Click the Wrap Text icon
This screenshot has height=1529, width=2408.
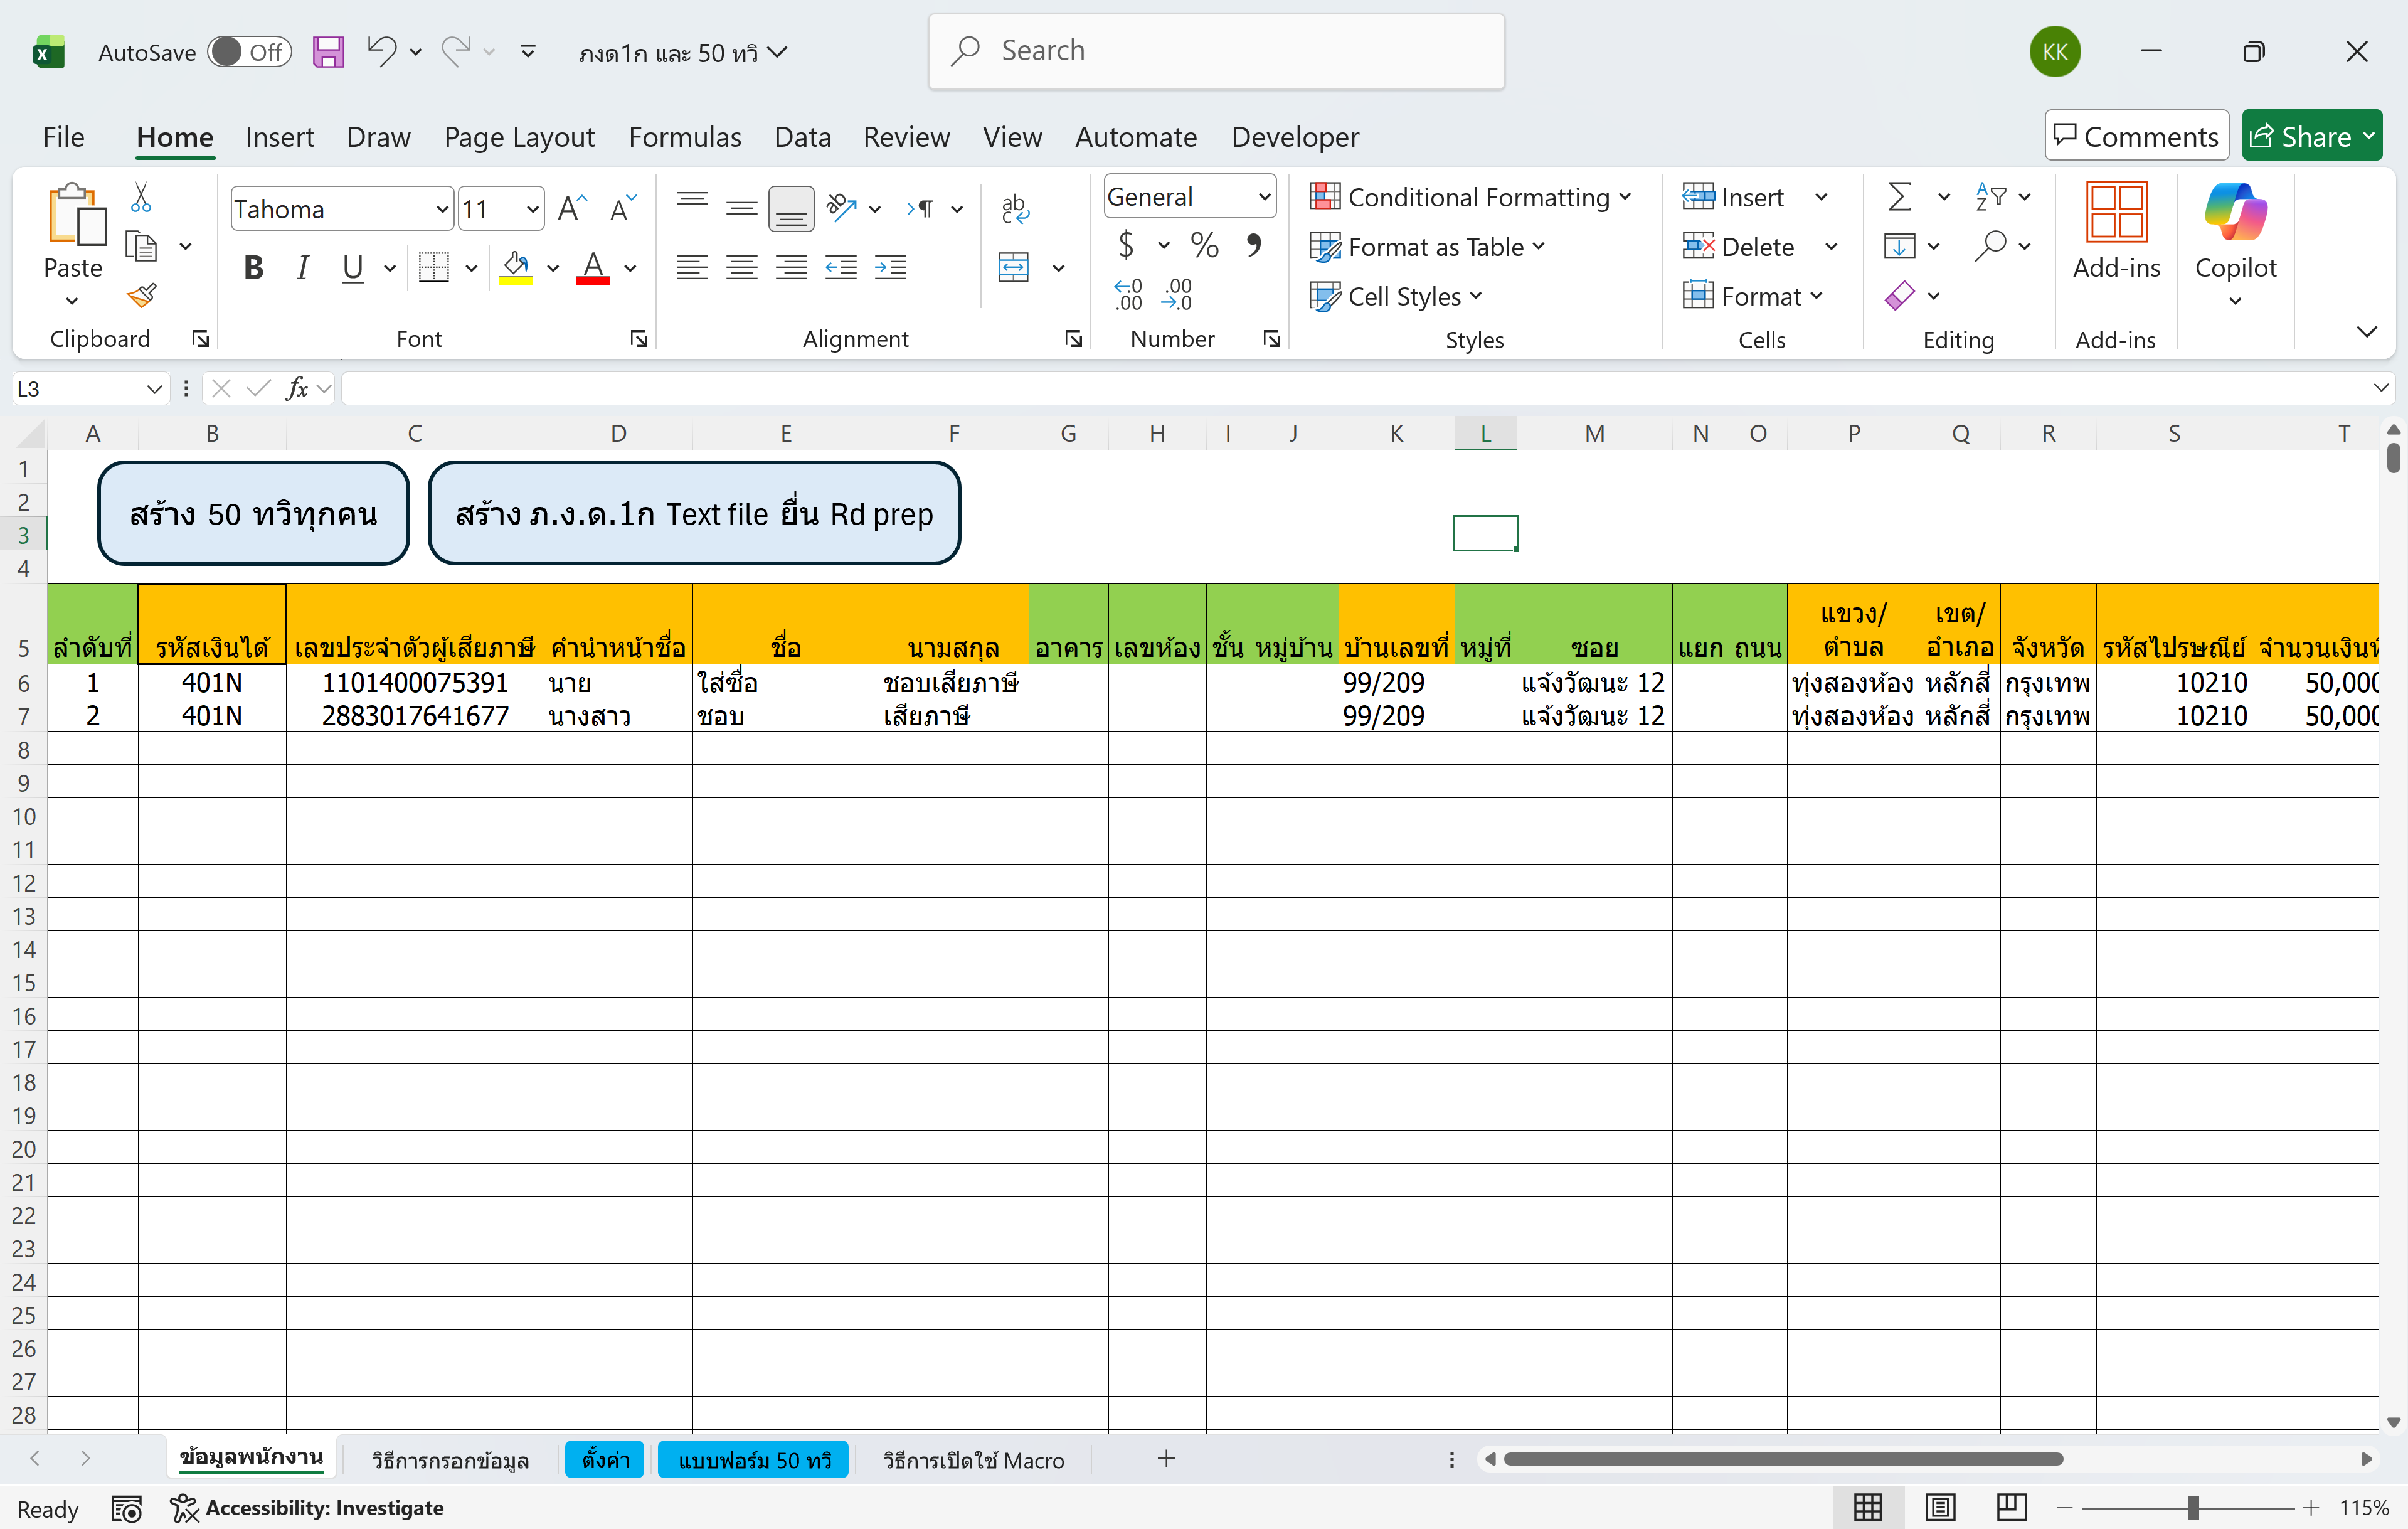click(1014, 208)
